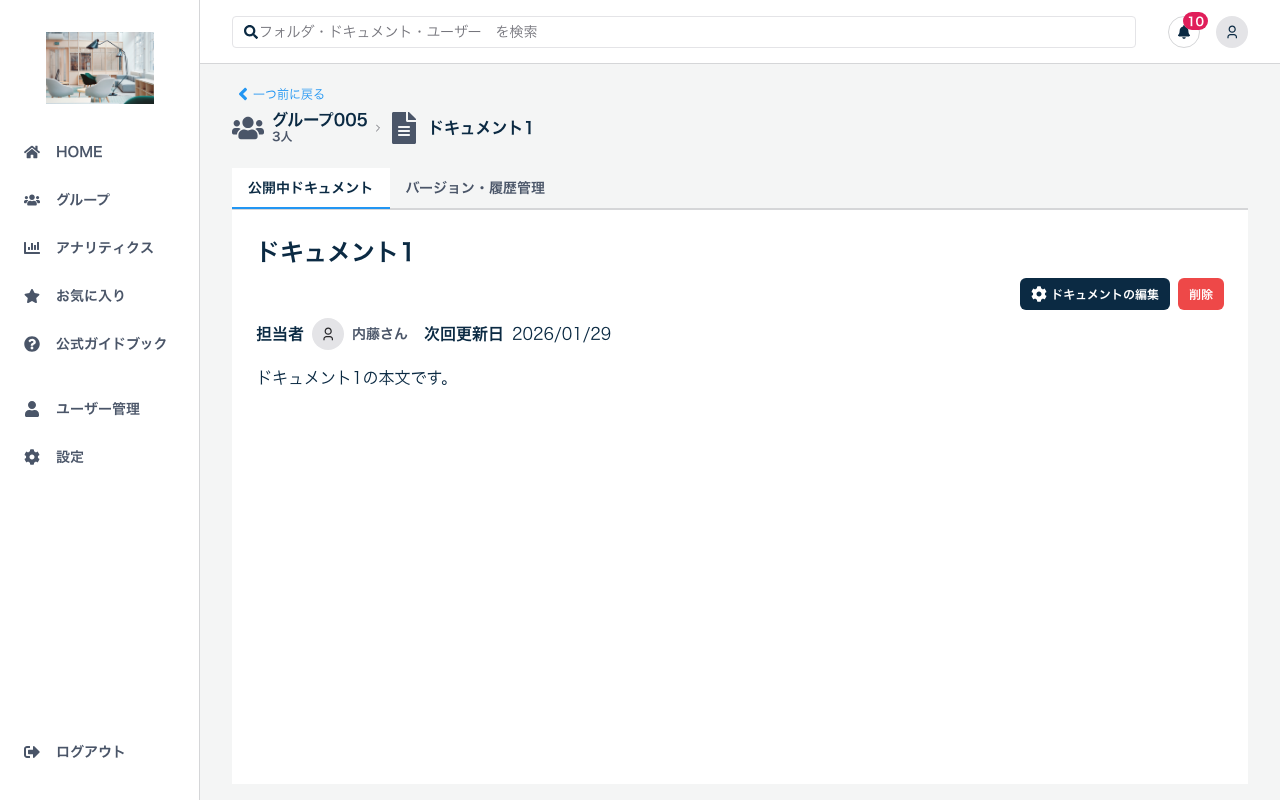Click the gear icon on the edit button
The height and width of the screenshot is (800, 1280).
pos(1039,294)
